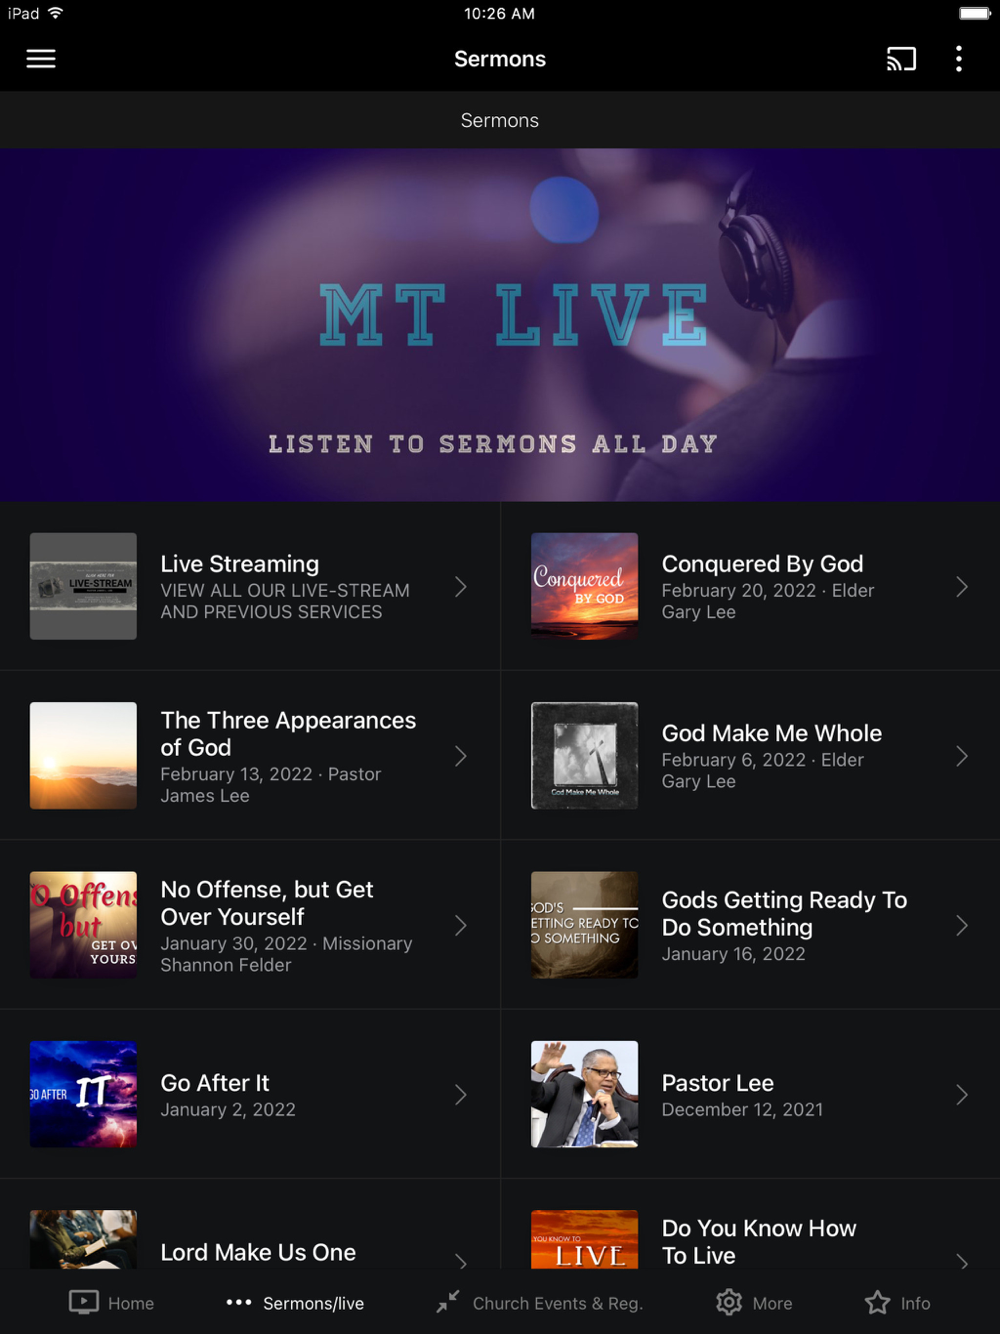Select the Pastor Lee sermon thumbnail

(x=585, y=1094)
